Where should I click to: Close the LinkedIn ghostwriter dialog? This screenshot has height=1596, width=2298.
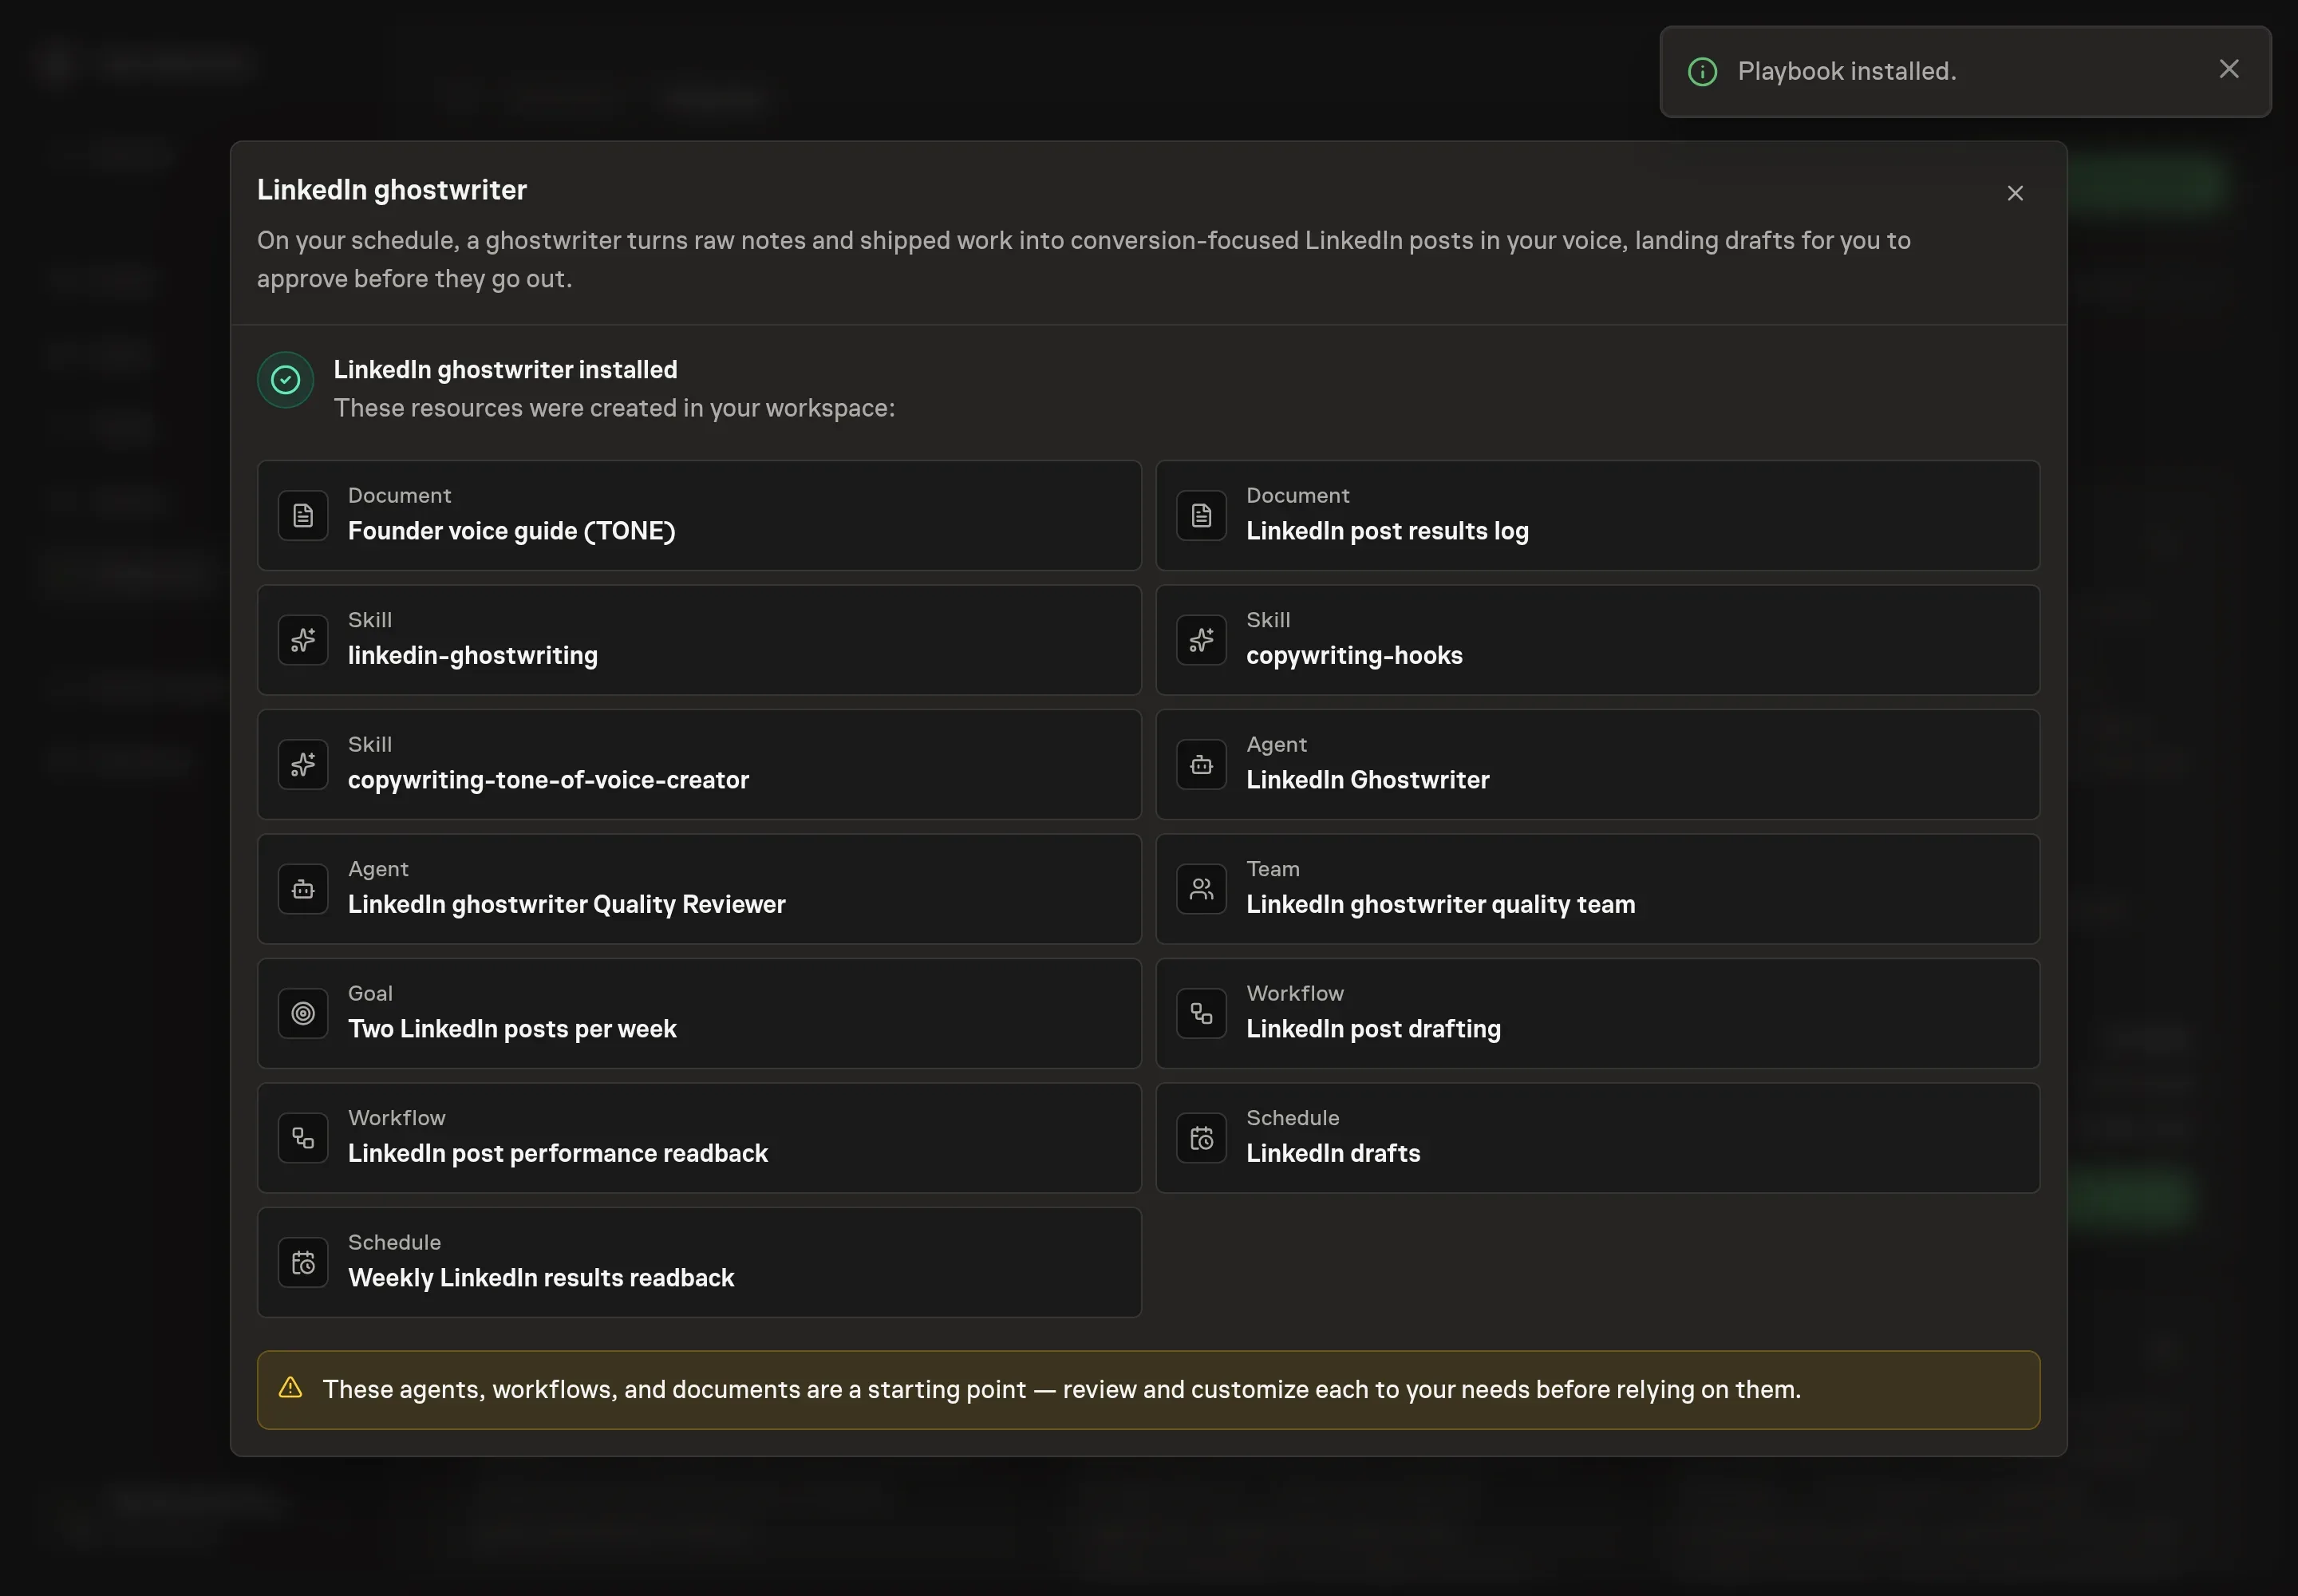tap(2015, 193)
